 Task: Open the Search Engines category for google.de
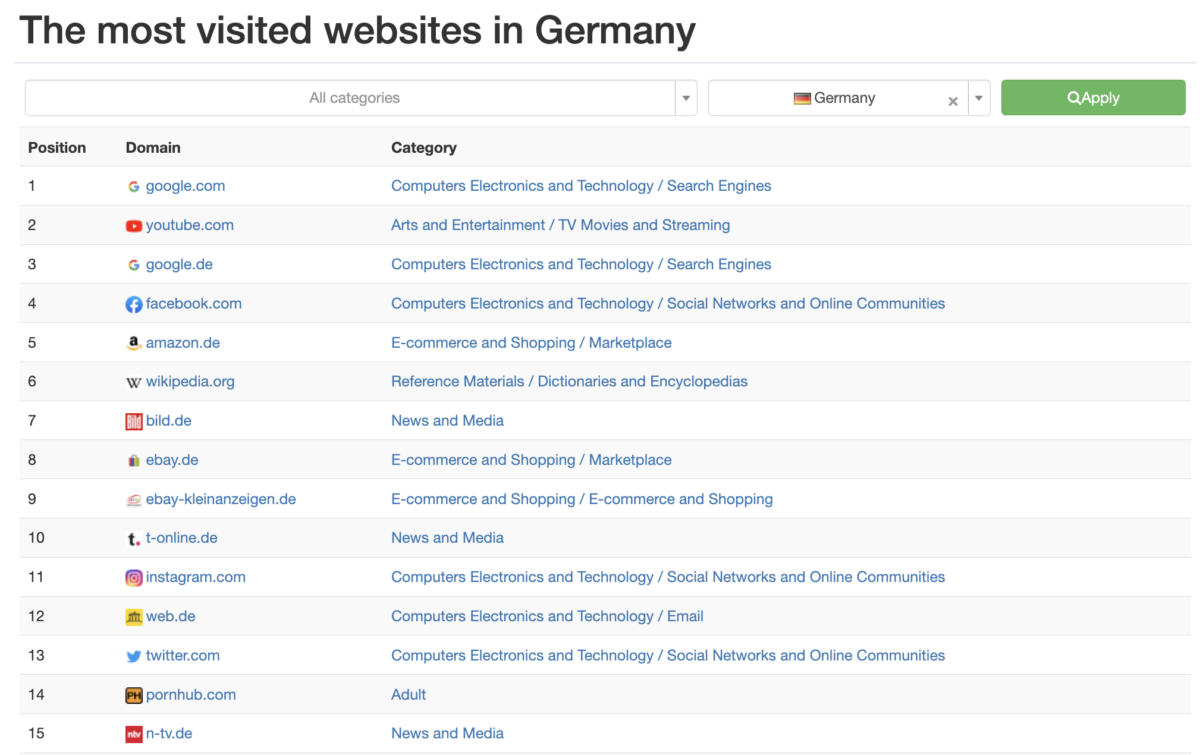point(581,264)
